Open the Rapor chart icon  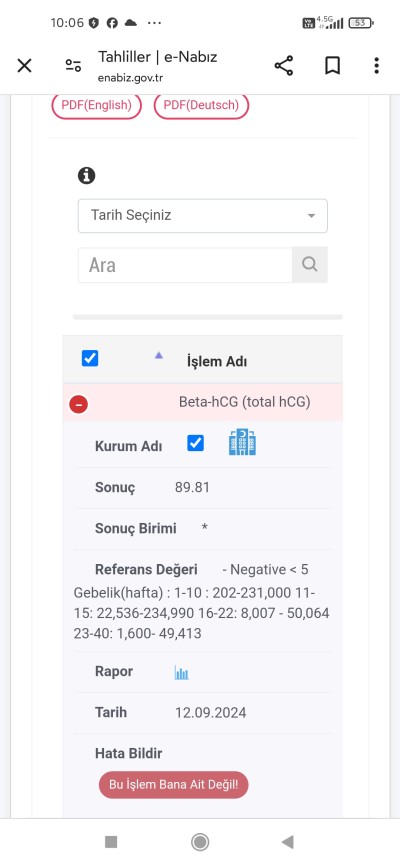(x=181, y=672)
